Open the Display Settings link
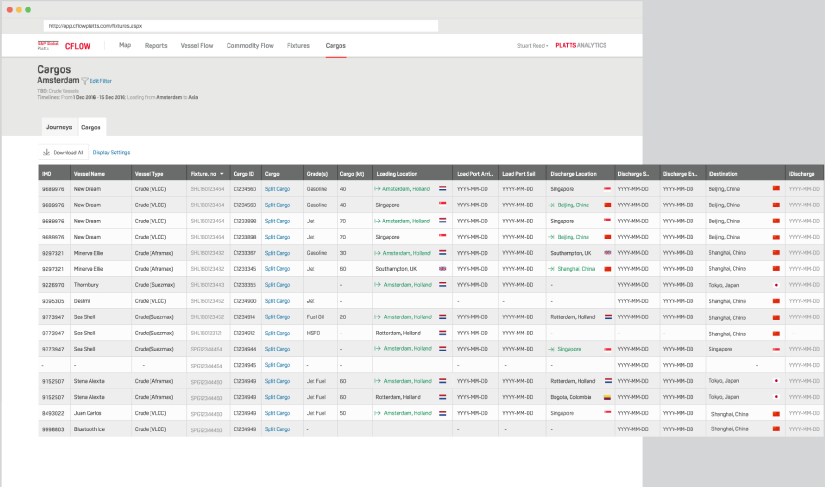The image size is (825, 487). tap(112, 153)
